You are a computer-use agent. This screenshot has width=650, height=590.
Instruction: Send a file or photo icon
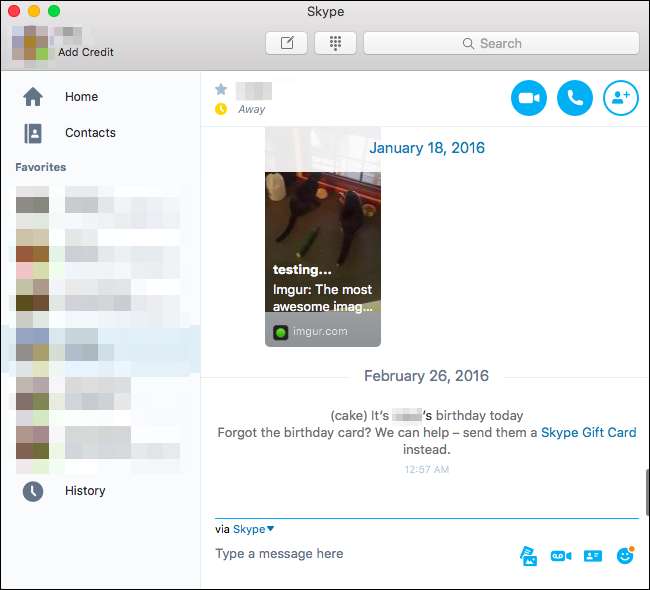click(529, 556)
